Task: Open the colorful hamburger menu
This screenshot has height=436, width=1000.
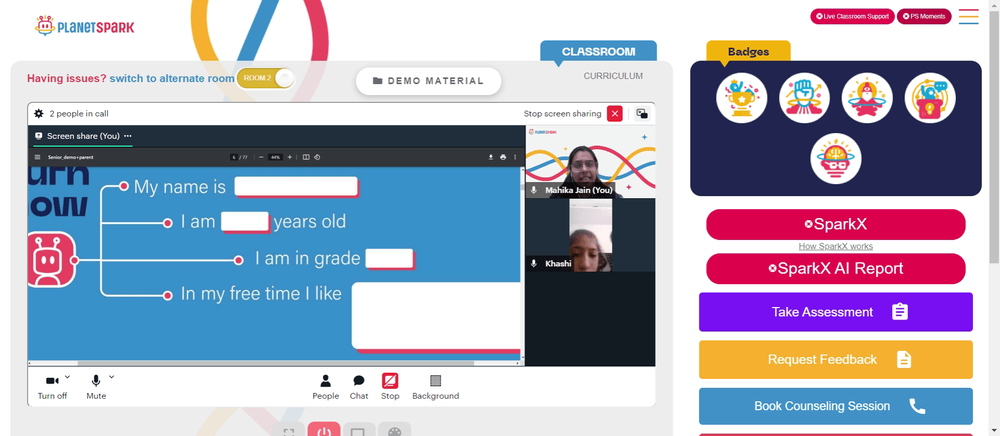Action: pyautogui.click(x=968, y=17)
